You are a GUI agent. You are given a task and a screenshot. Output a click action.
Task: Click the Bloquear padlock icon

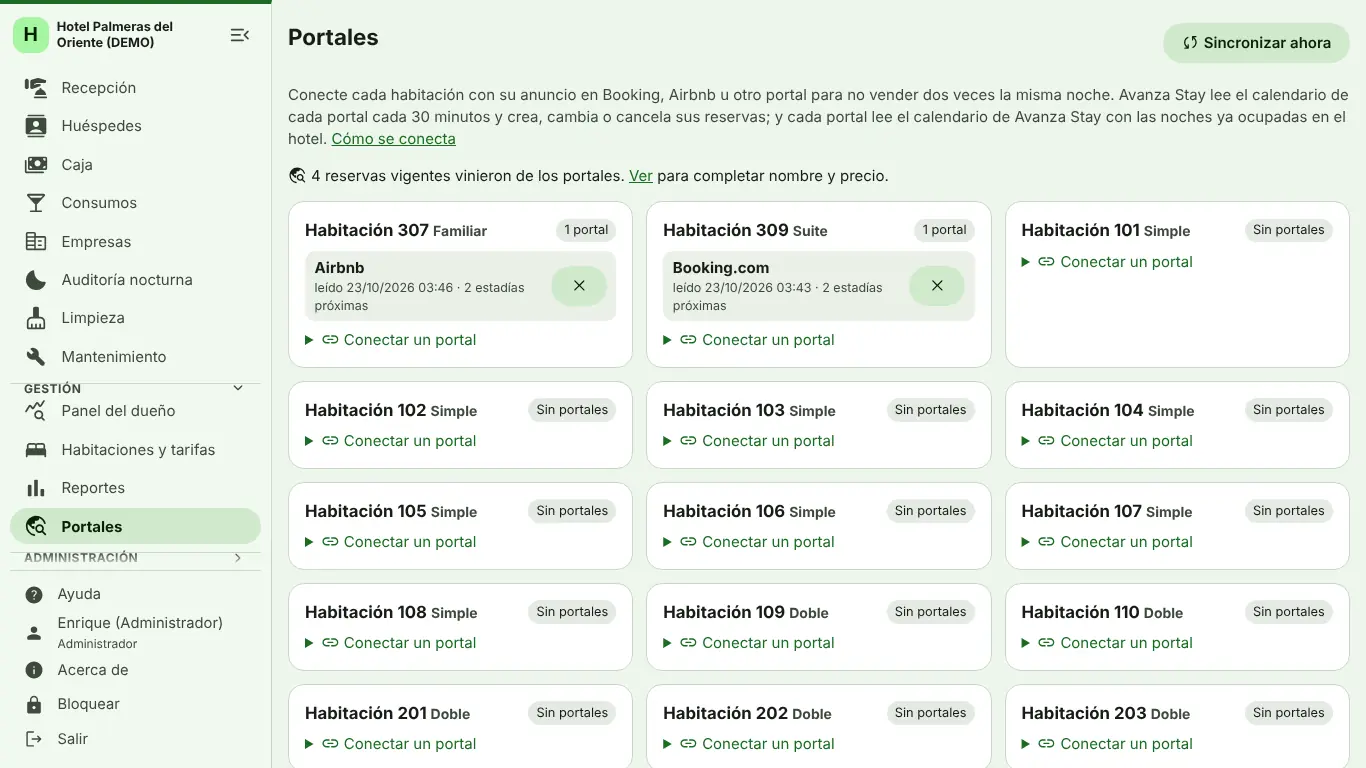34,705
